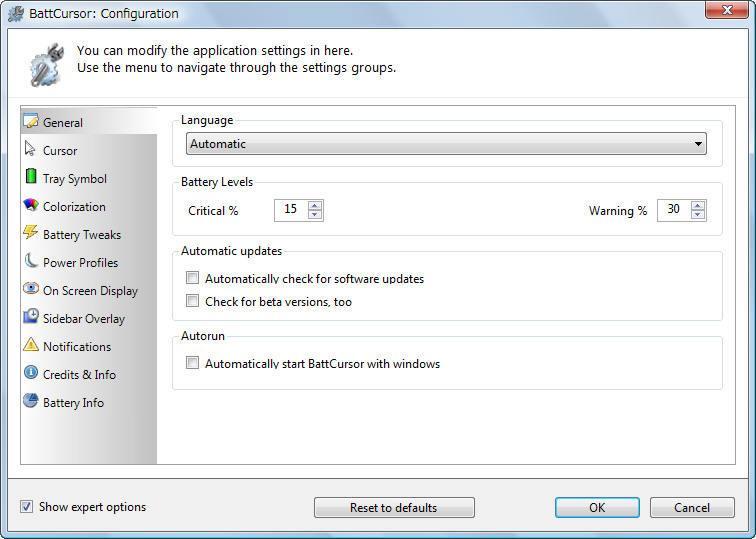Click into the Warning % number field
This screenshot has height=539, width=756.
point(674,210)
